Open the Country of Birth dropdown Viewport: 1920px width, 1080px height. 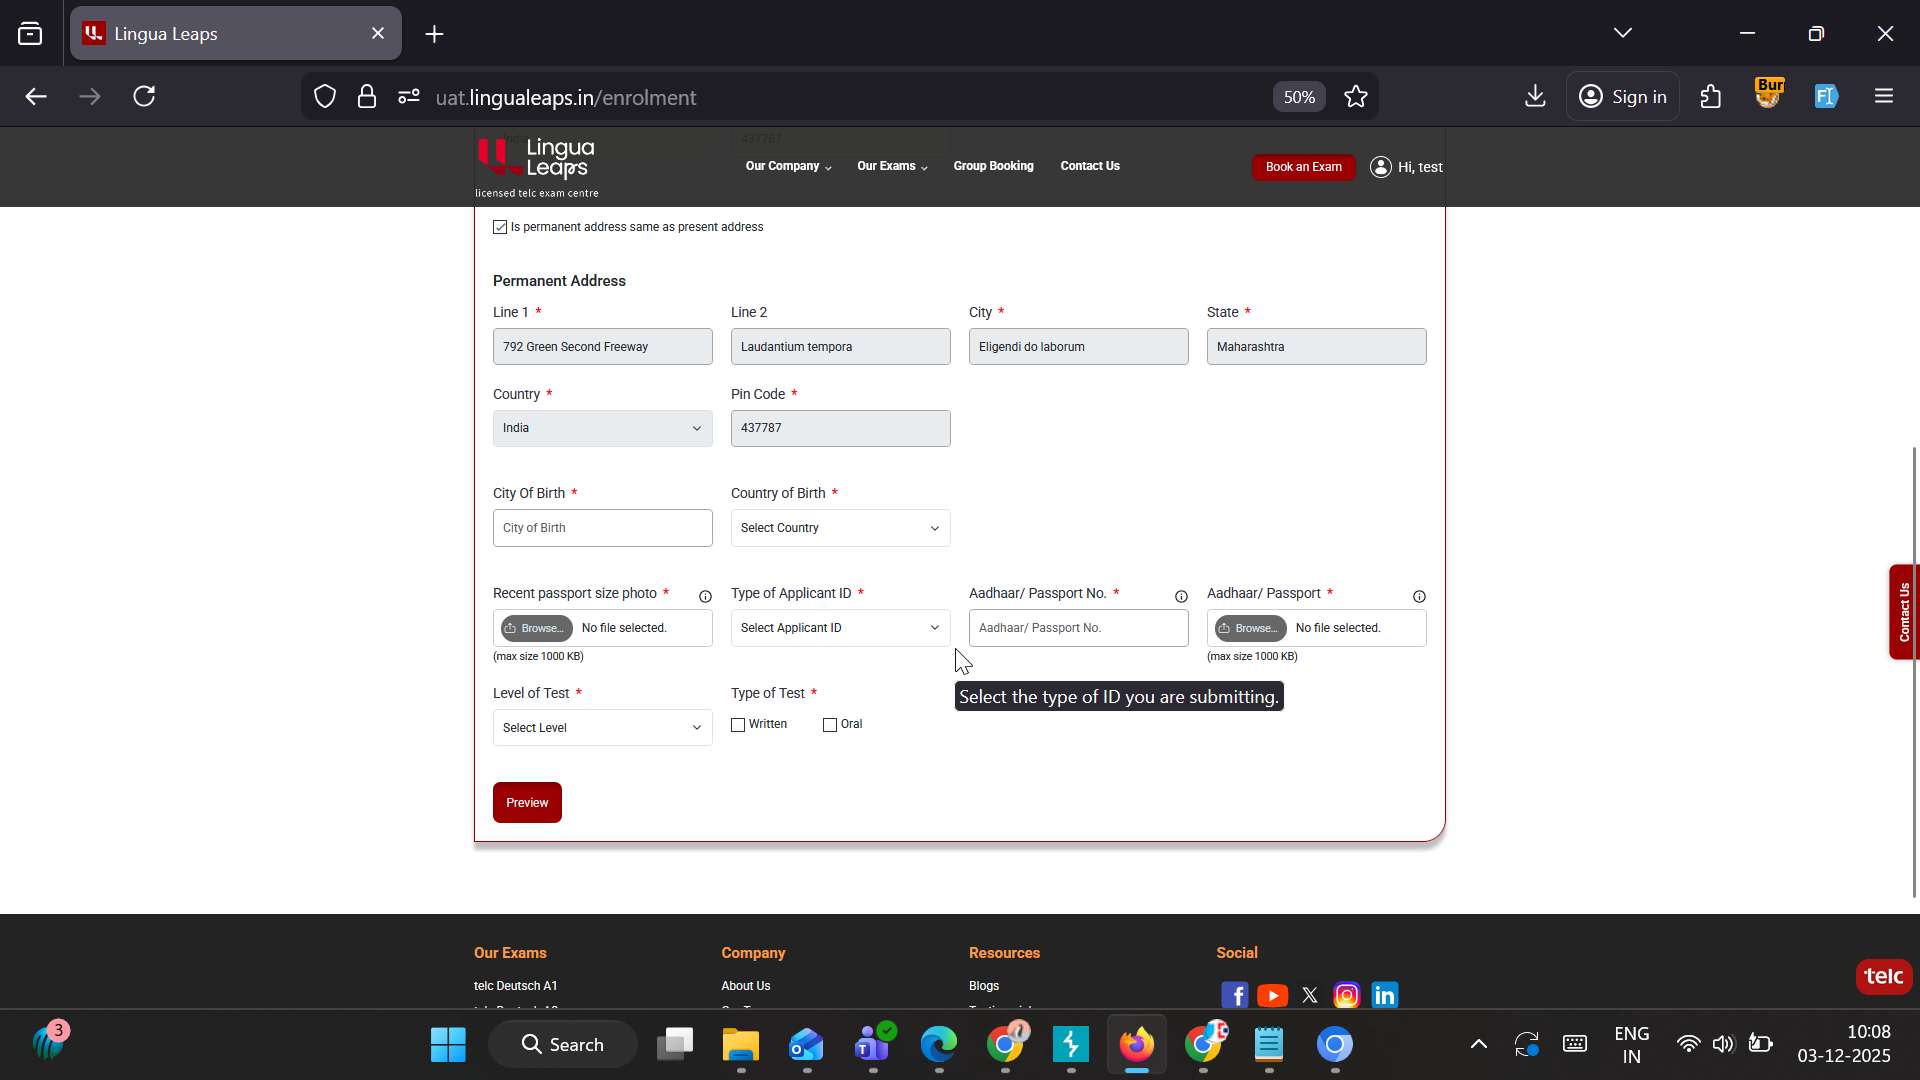[x=840, y=528]
